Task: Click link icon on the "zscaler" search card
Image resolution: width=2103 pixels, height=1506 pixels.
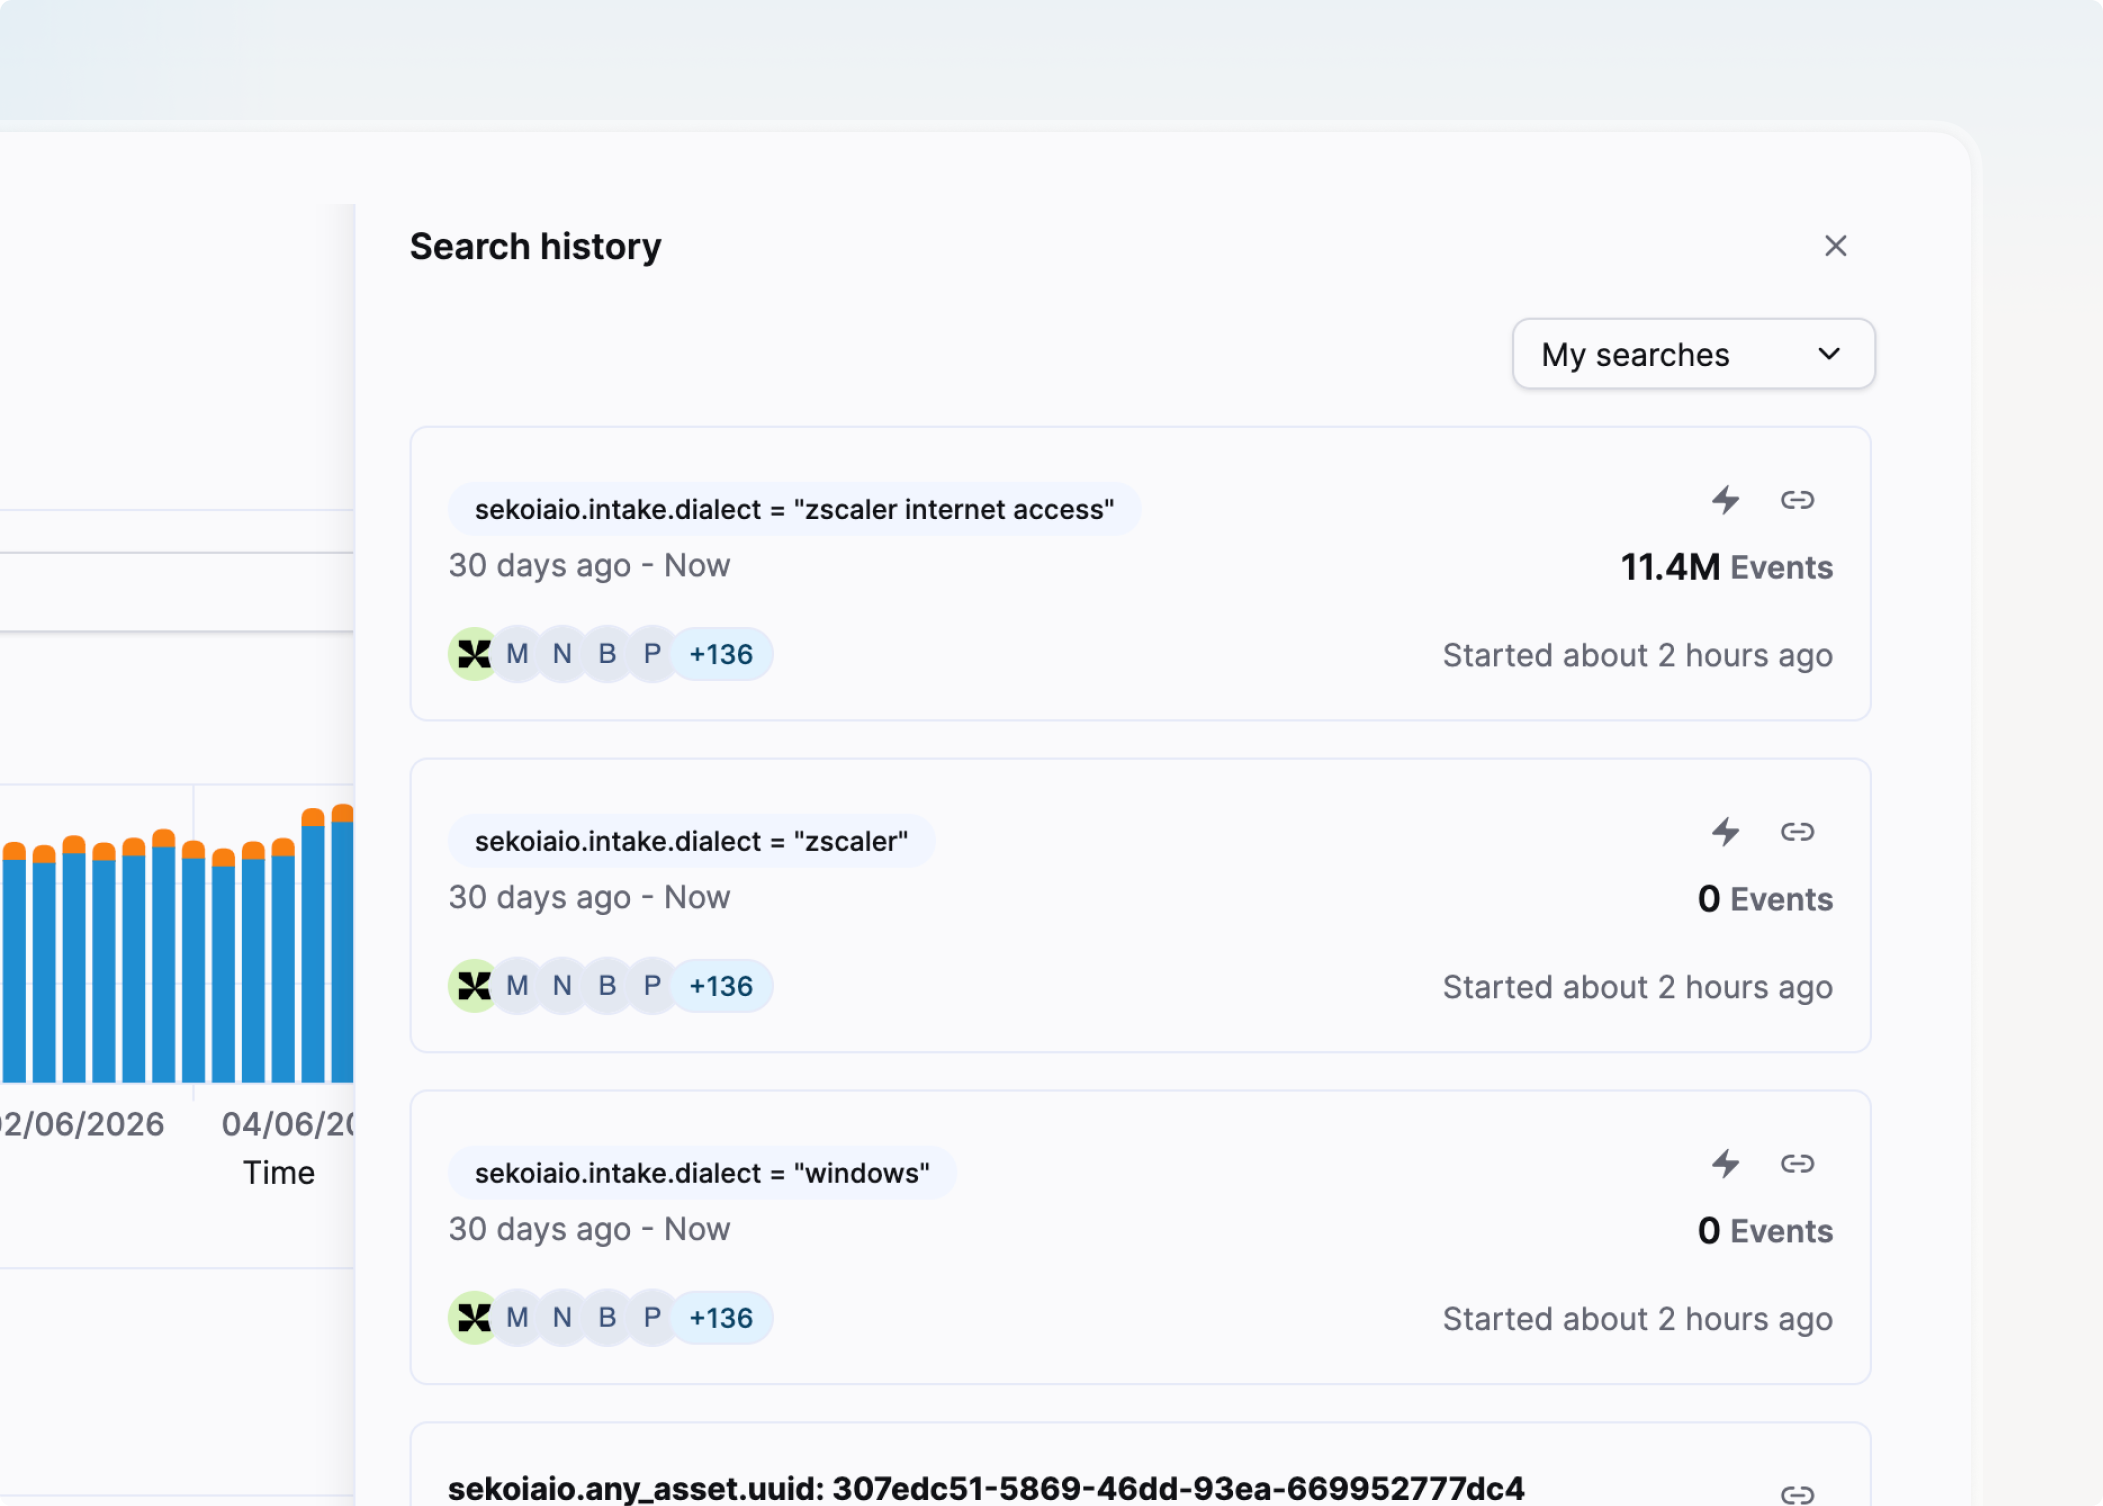Action: coord(1797,831)
